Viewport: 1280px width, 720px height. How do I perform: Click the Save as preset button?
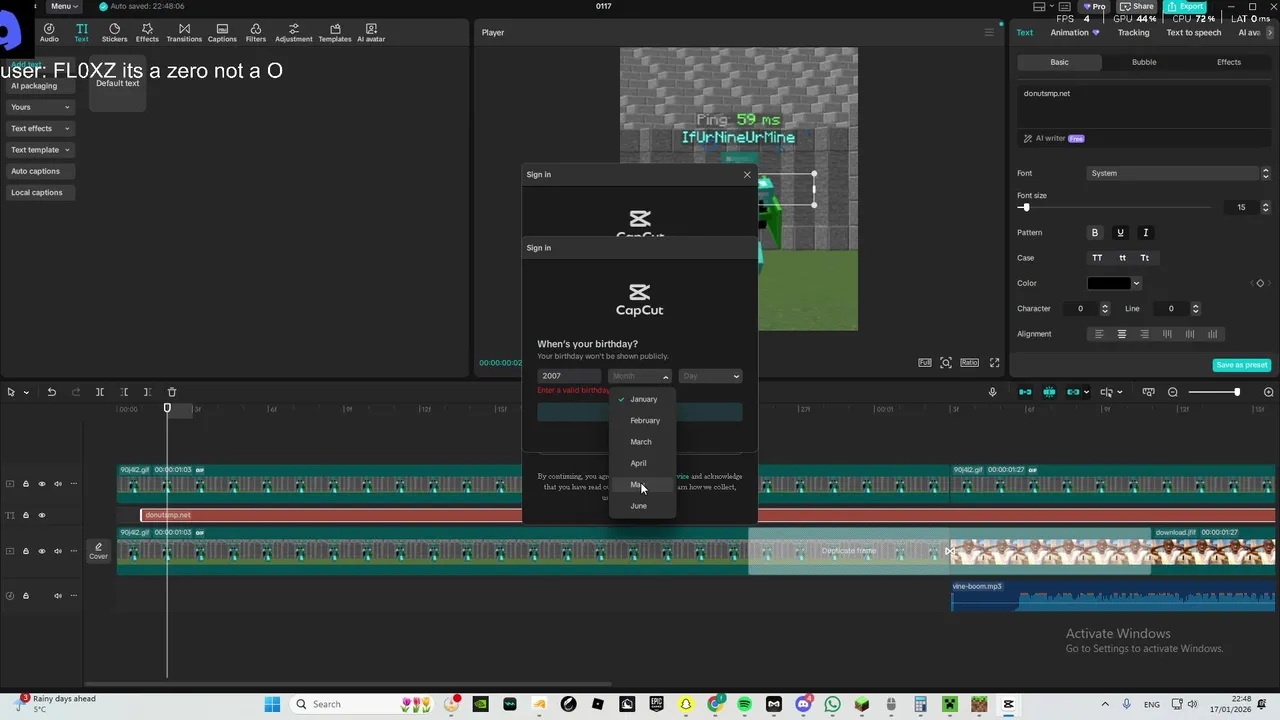1241,365
